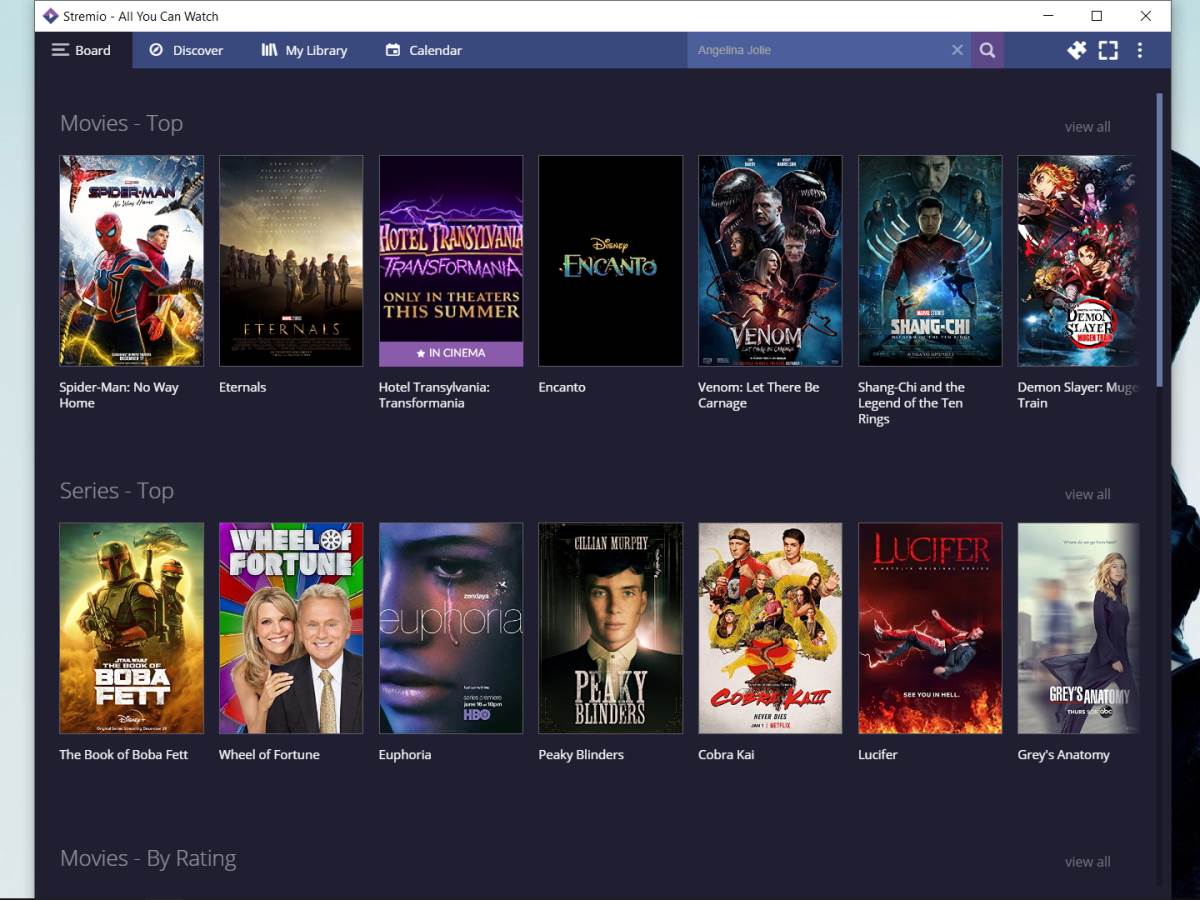Switch to the Discover tab
Viewport: 1200px width, 900px height.
(x=196, y=49)
